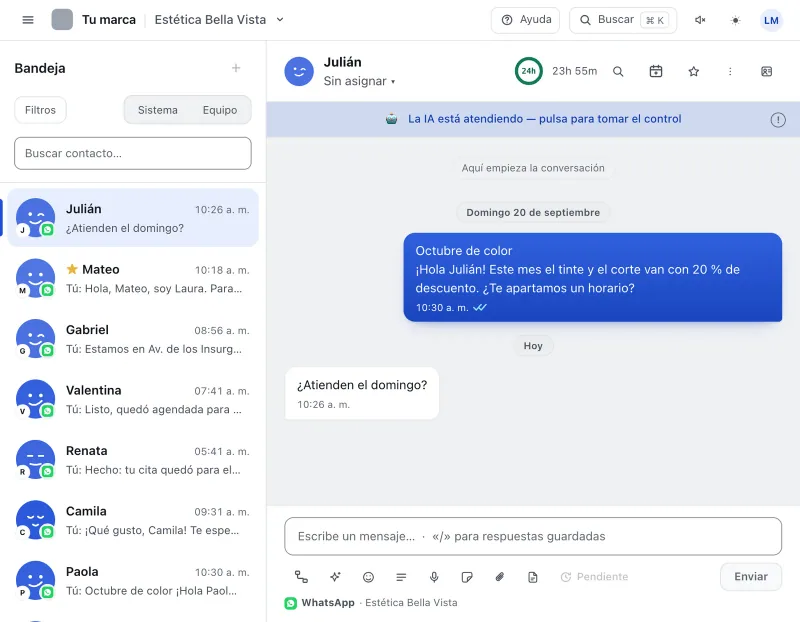Open Valentina's conversation
This screenshot has width=800, height=622.
point(133,399)
